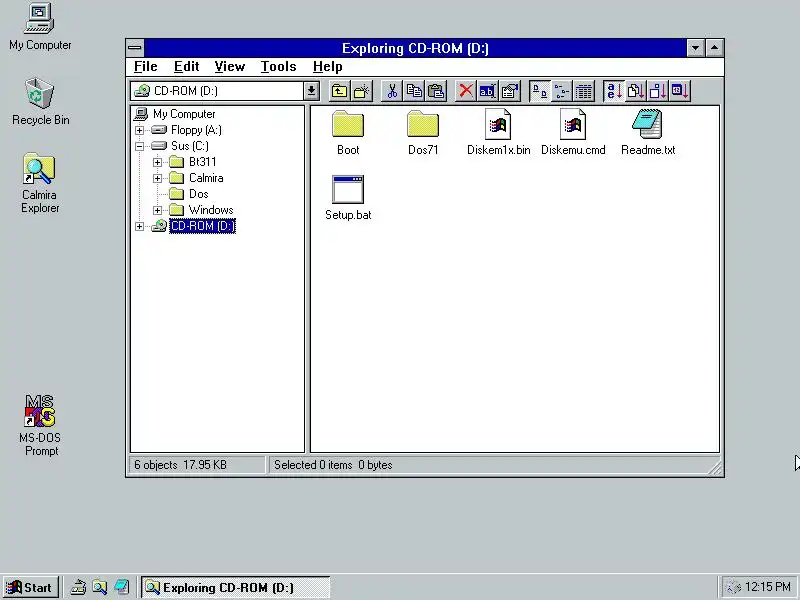Viewport: 800px width, 600px height.
Task: Go up one folder level with toolbar button
Action: (x=339, y=91)
